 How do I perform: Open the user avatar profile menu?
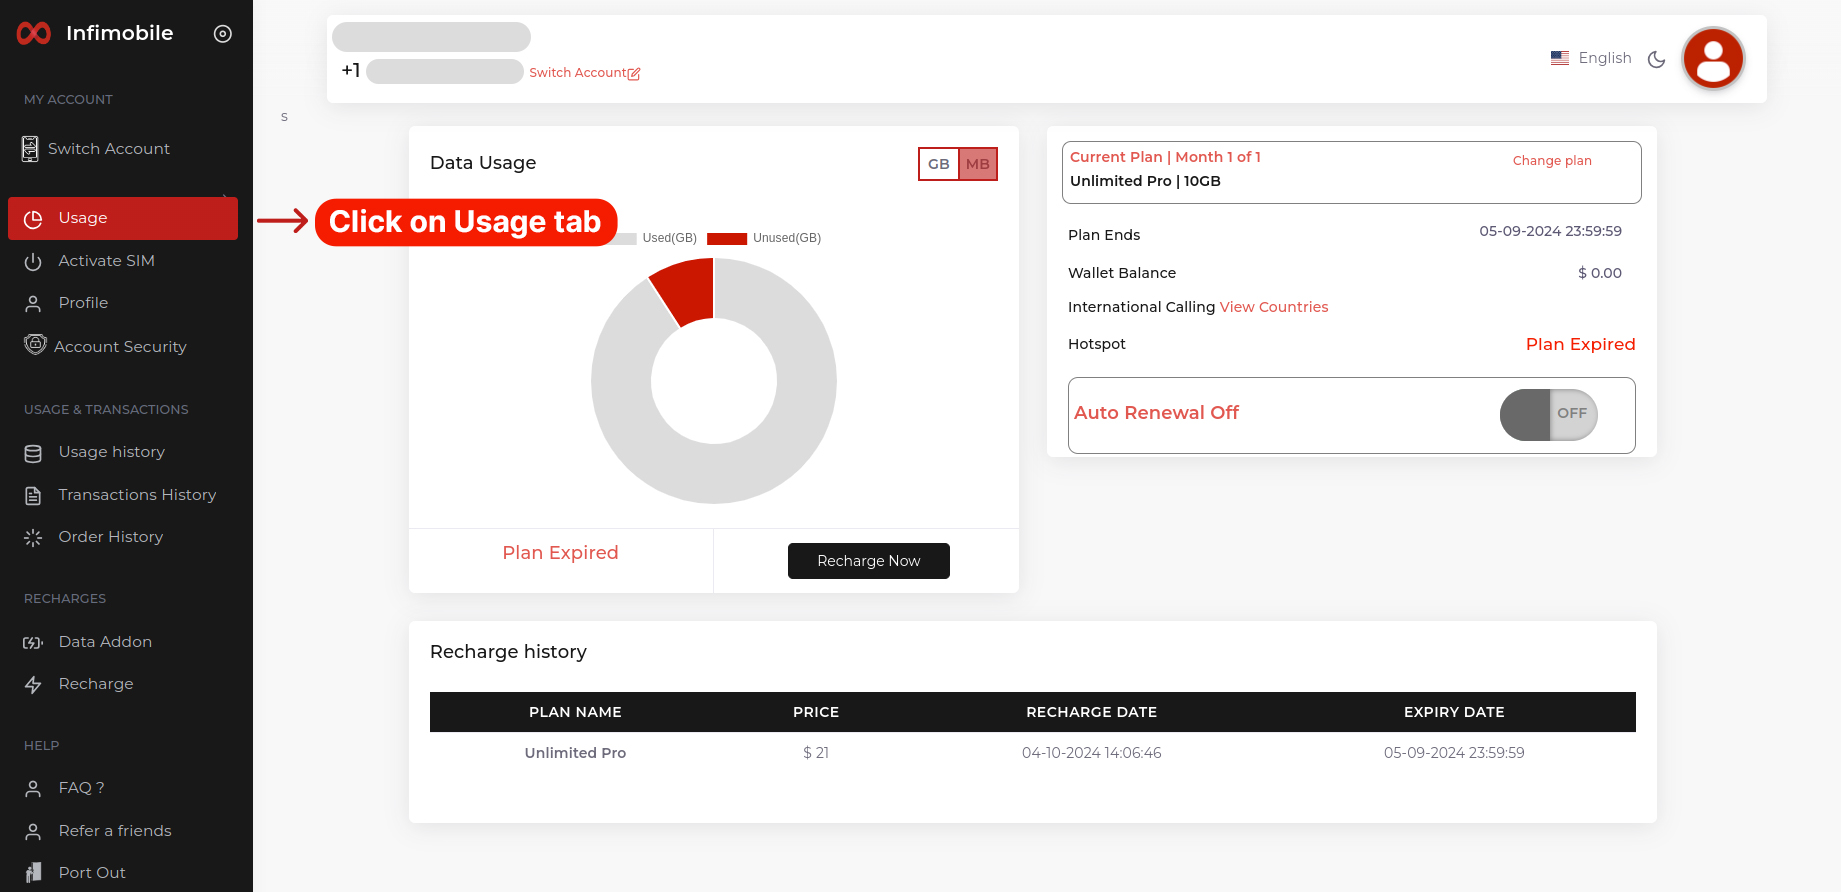click(1713, 59)
